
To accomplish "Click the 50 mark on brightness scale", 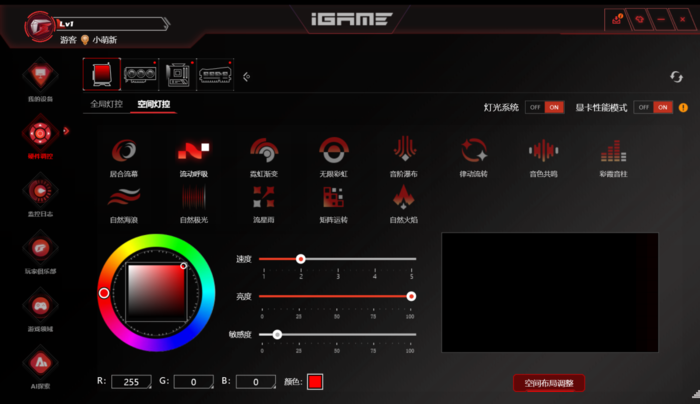I will point(337,316).
